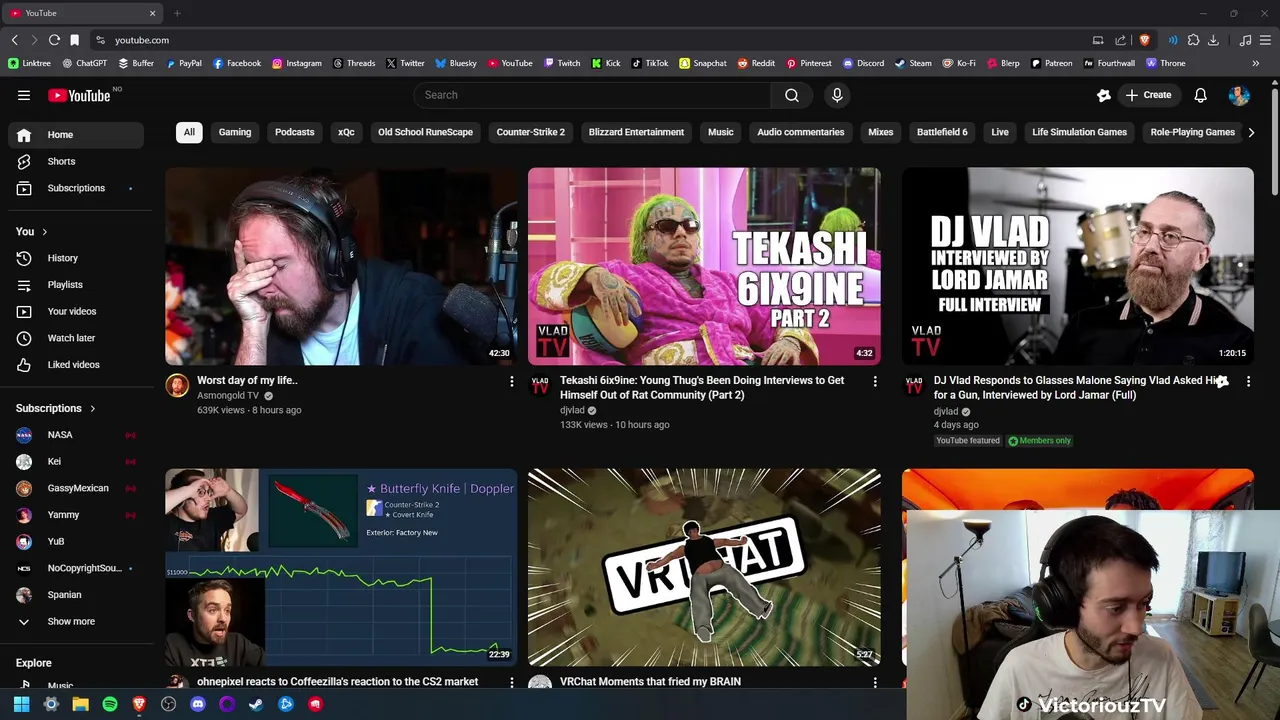This screenshot has height=720, width=1280.
Task: Open the DJ Vlad interview thumbnail
Action: [x=1078, y=266]
